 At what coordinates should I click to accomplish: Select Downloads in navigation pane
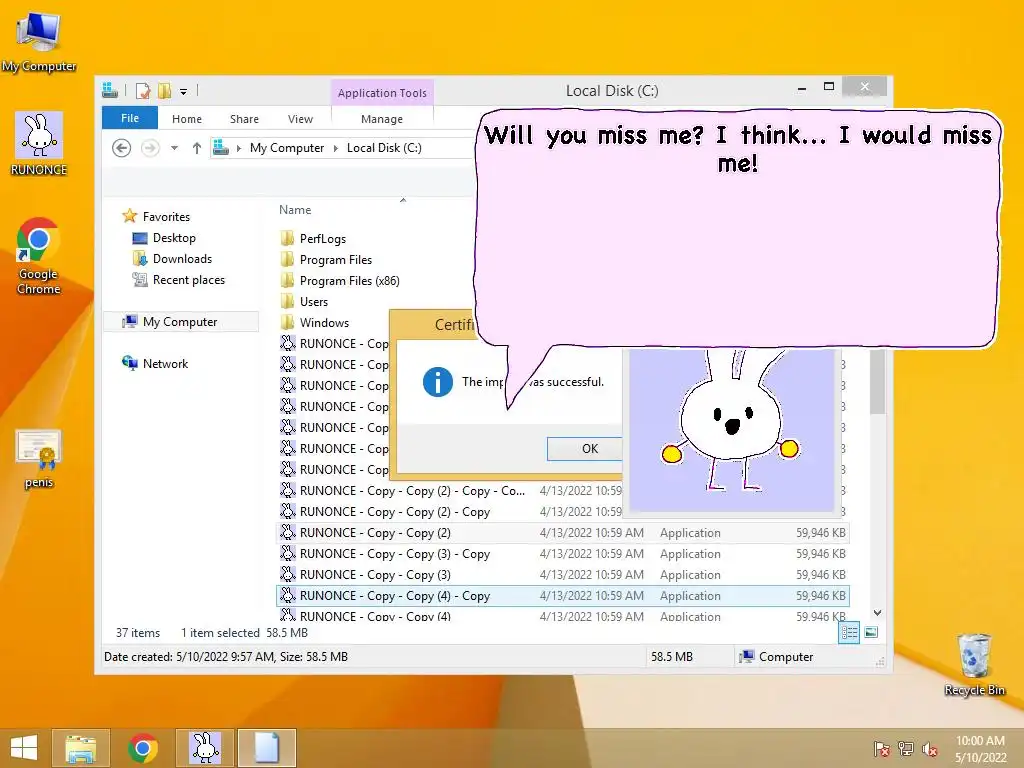click(x=172, y=259)
